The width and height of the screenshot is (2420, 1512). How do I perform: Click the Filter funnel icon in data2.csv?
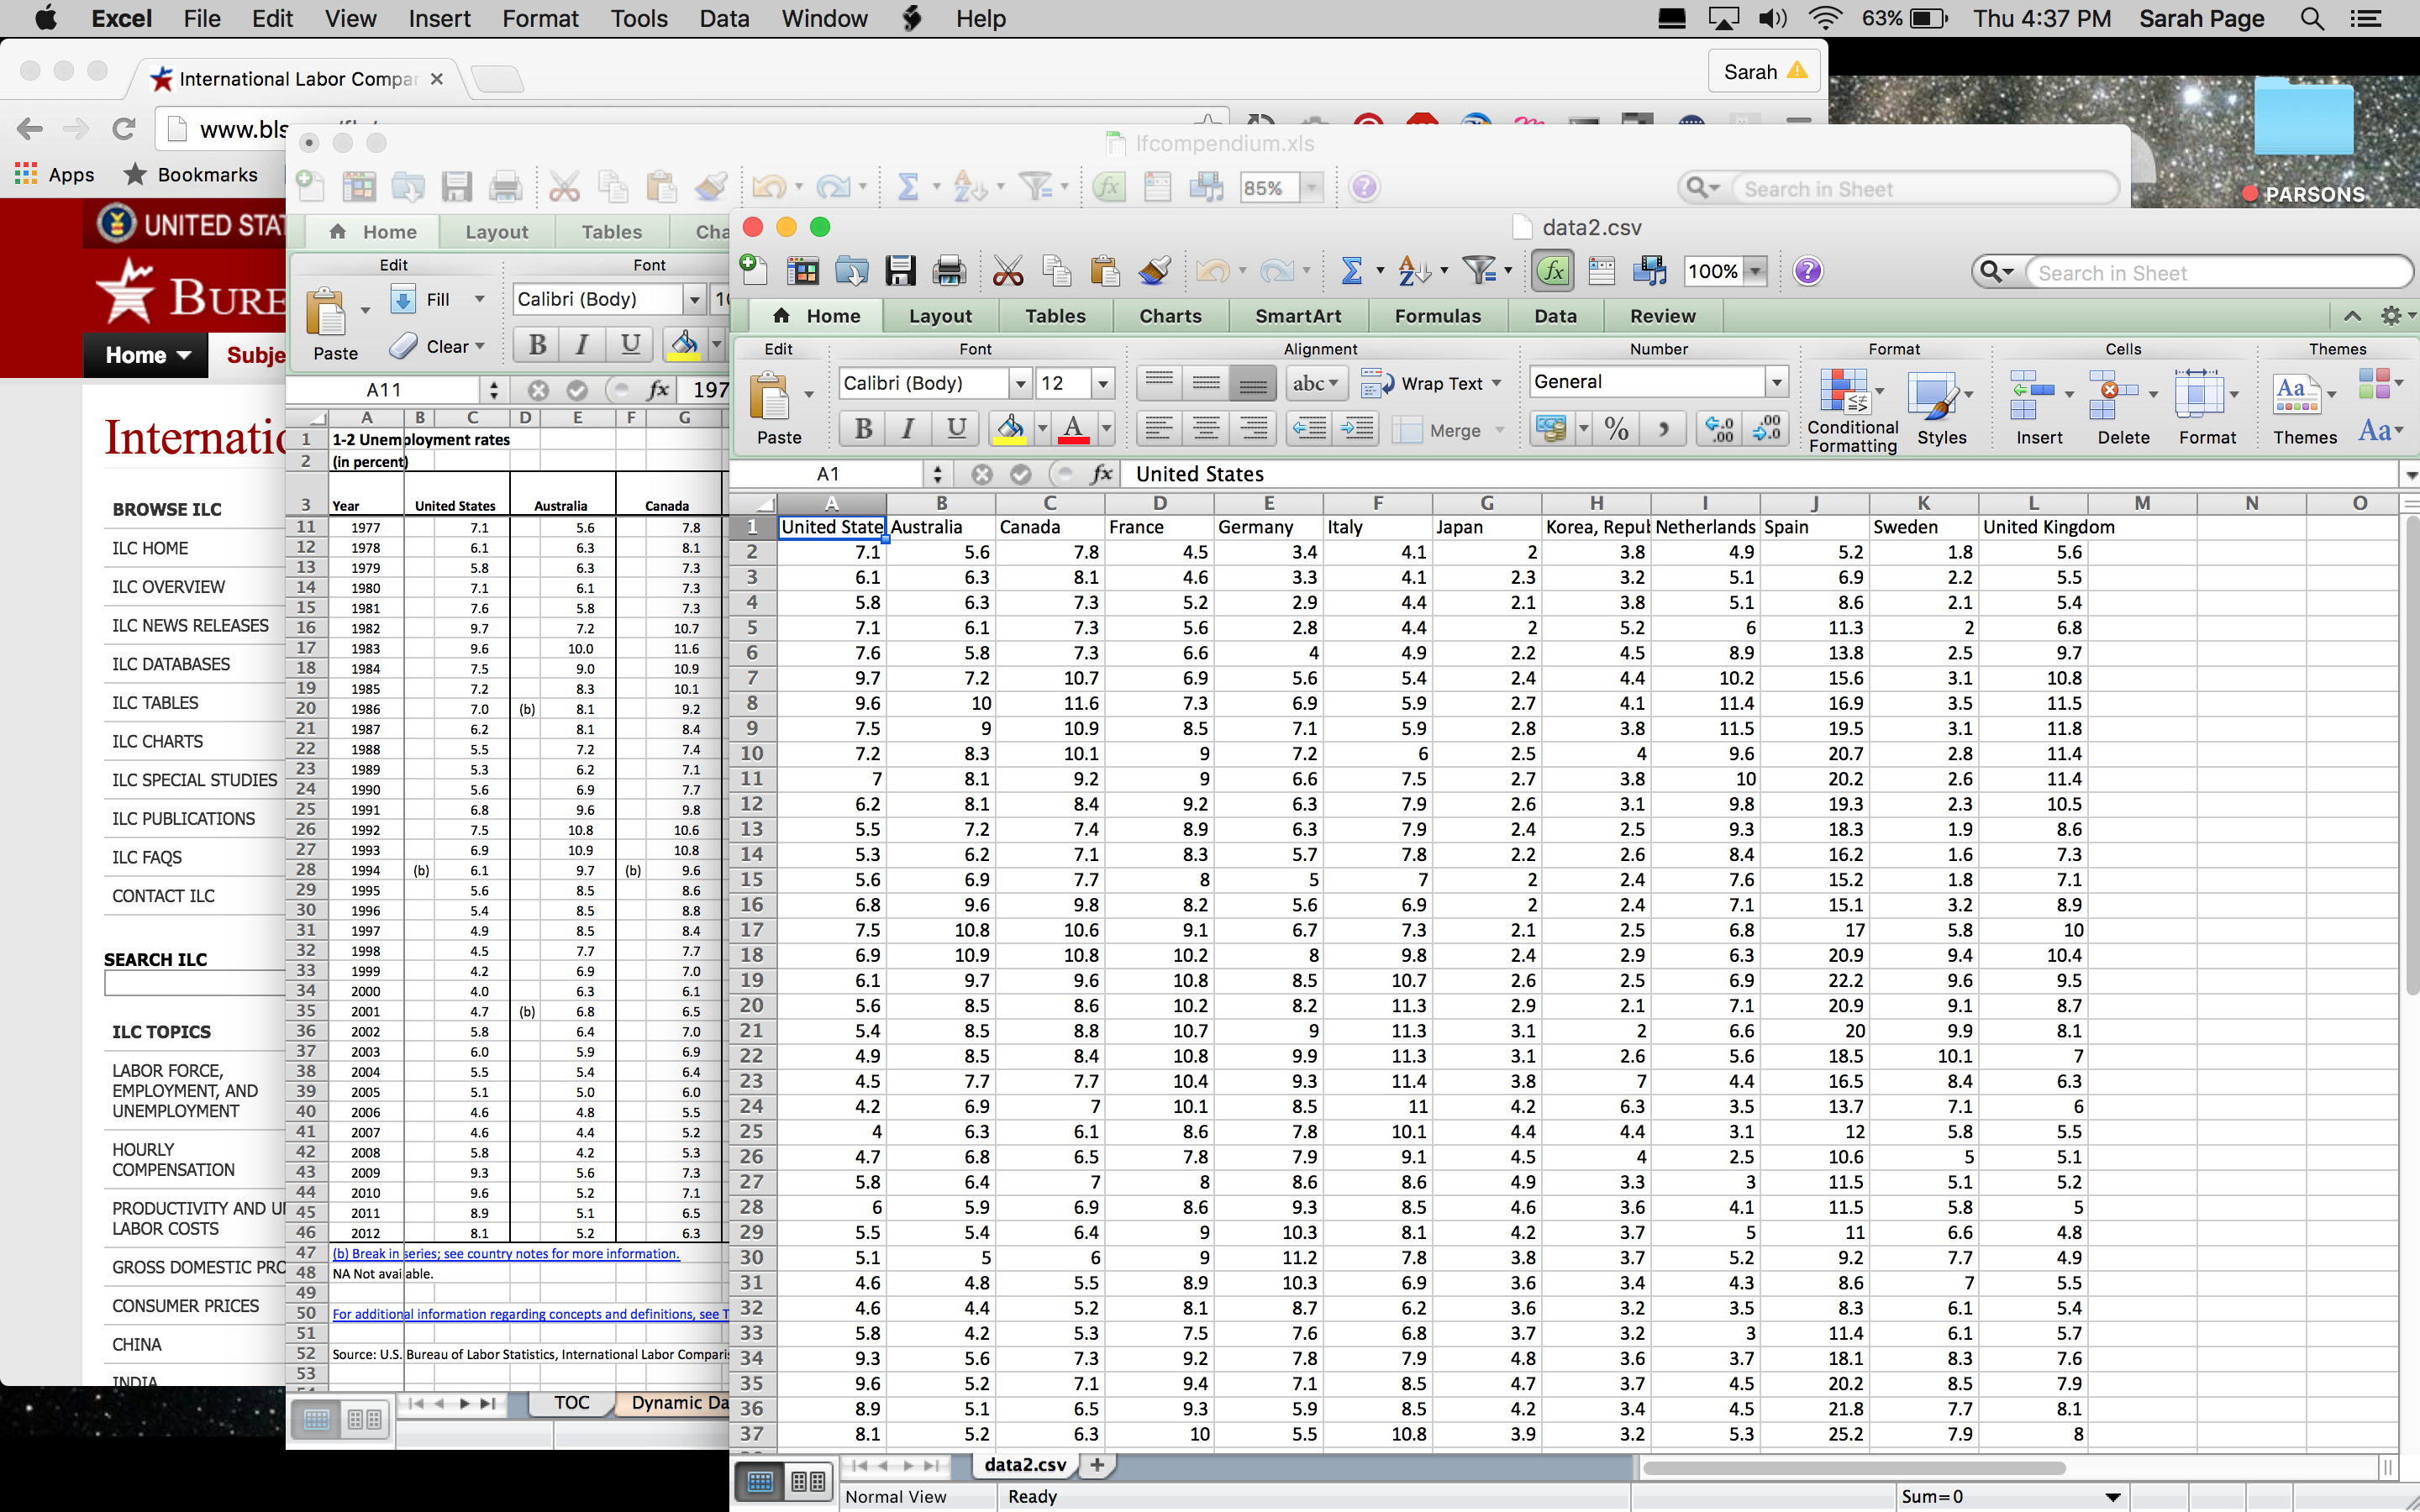1479,270
